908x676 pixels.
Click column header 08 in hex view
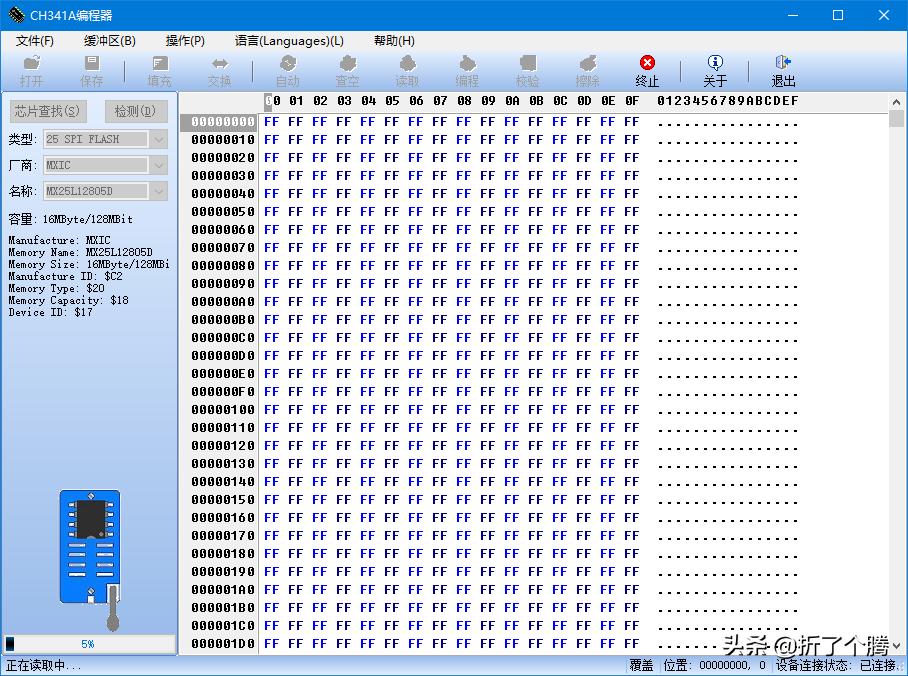tap(464, 101)
